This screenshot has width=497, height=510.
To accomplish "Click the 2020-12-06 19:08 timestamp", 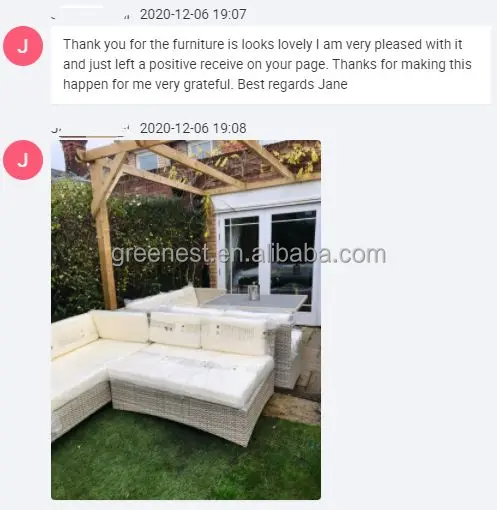I will pyautogui.click(x=193, y=128).
